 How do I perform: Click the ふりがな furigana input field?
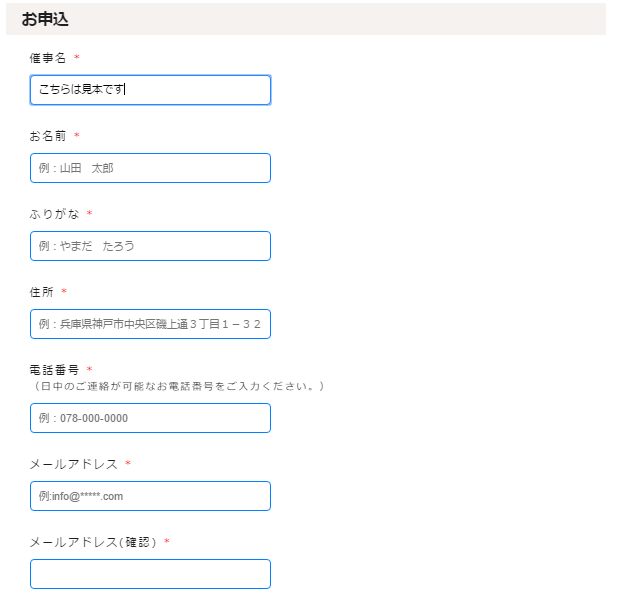tap(150, 246)
